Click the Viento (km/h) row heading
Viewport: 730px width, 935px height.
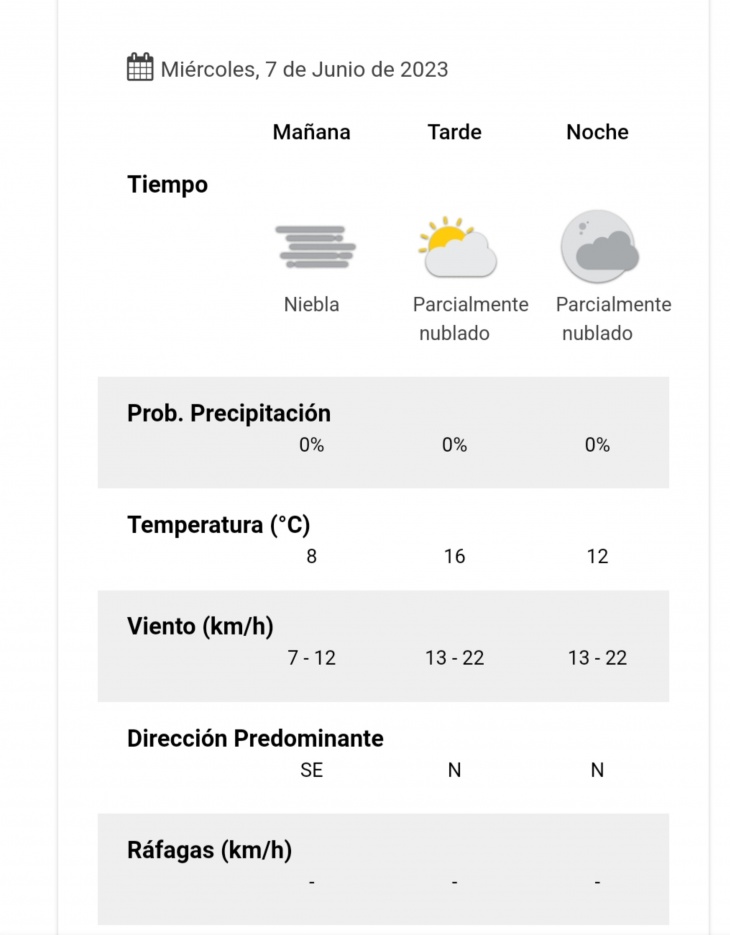[x=200, y=626]
